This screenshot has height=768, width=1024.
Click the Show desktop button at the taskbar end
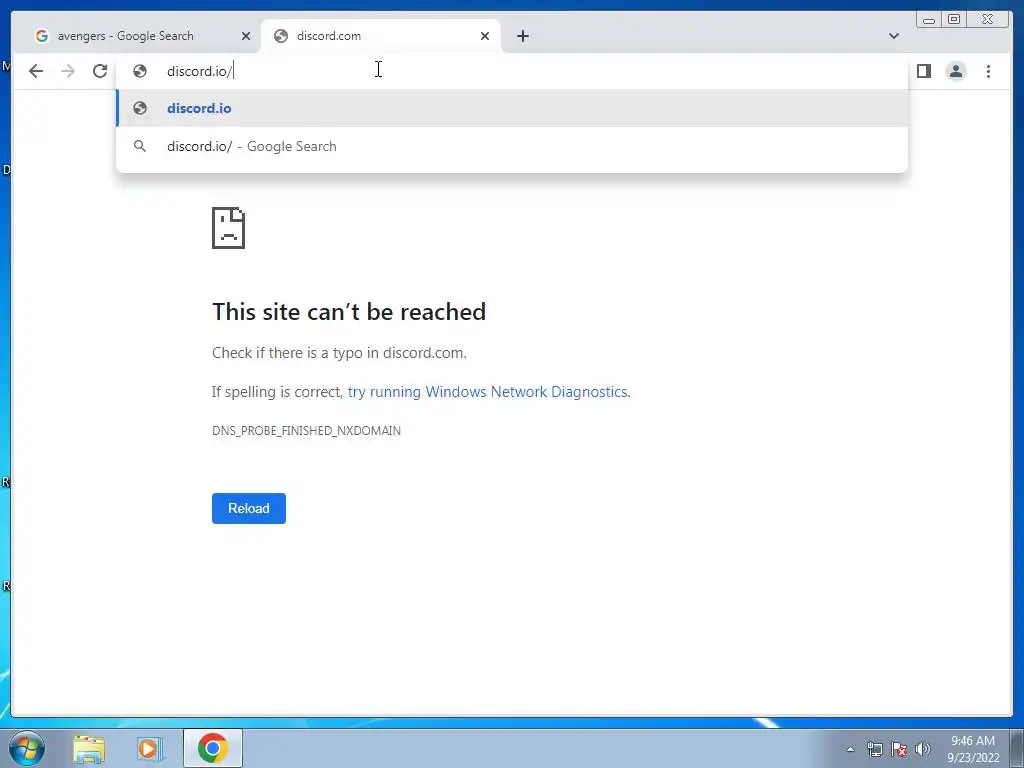pos(1017,748)
